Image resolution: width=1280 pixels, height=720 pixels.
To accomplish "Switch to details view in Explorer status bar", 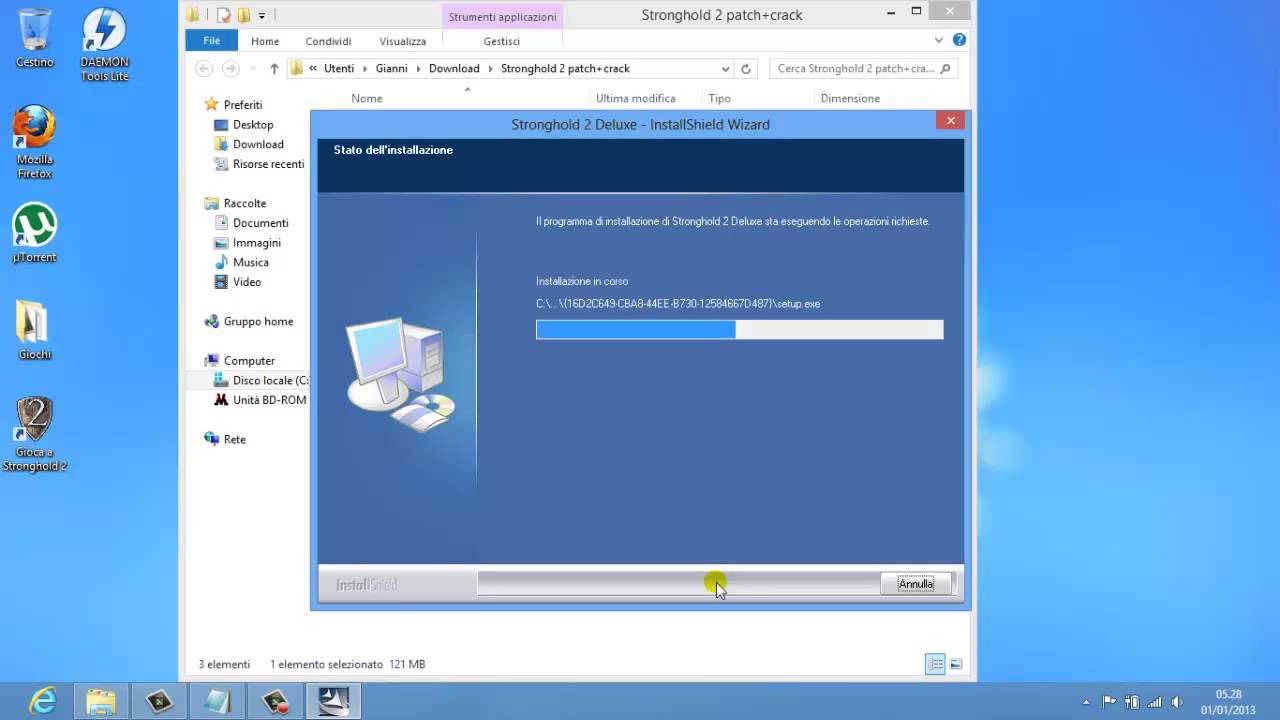I will (935, 664).
